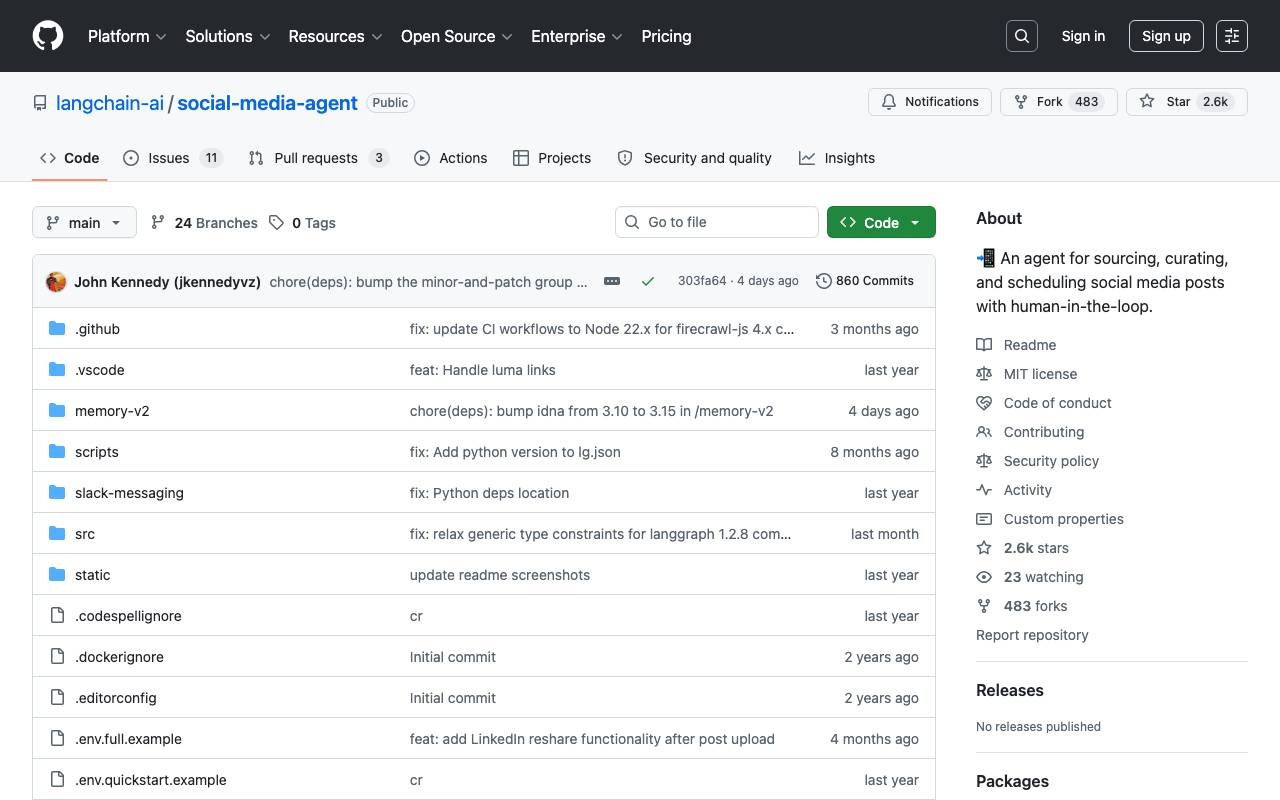Click the star icon in Star button
Screen dimensions: 1280x800
point(1147,102)
